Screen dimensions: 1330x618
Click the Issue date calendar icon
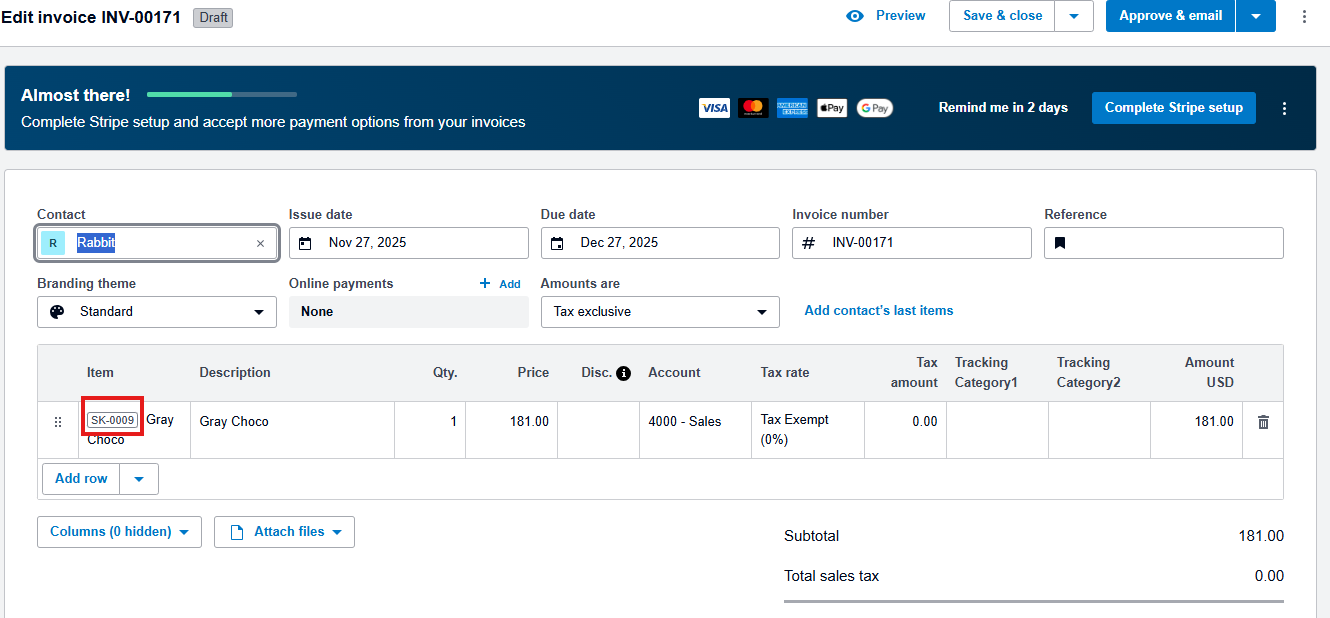point(306,243)
